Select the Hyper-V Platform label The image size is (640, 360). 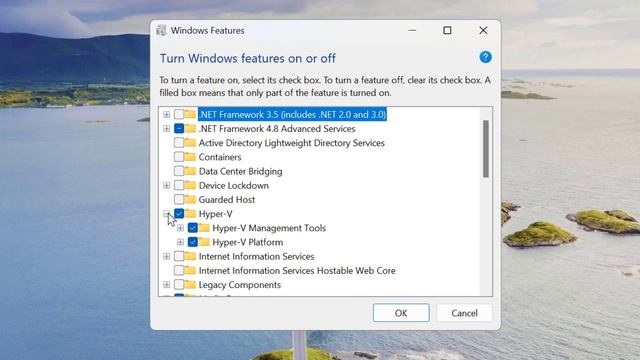[x=247, y=242]
